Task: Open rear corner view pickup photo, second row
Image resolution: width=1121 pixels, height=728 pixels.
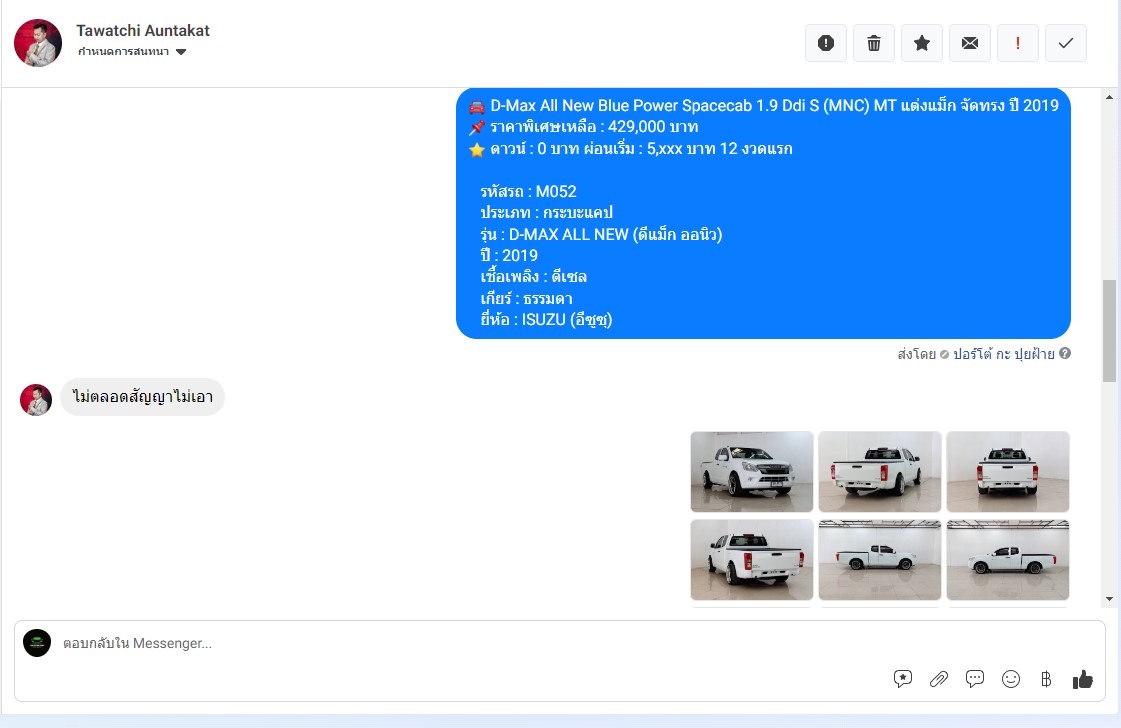Action: [751, 559]
